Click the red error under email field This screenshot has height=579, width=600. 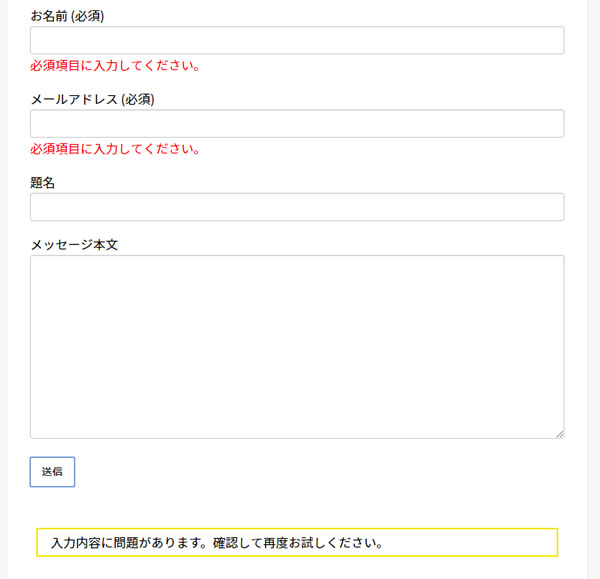[x=115, y=149]
